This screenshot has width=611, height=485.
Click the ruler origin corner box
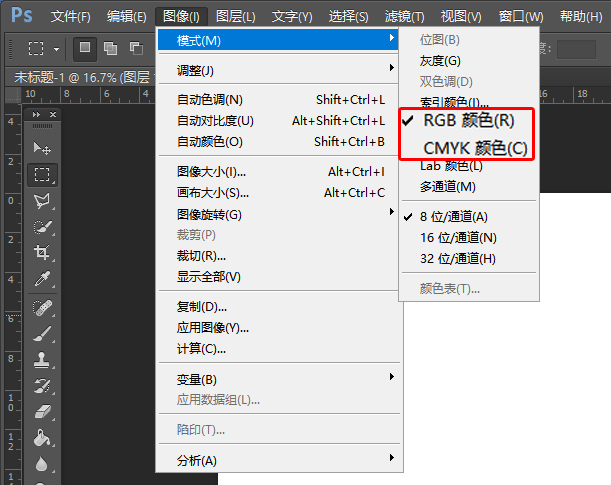click(13, 95)
